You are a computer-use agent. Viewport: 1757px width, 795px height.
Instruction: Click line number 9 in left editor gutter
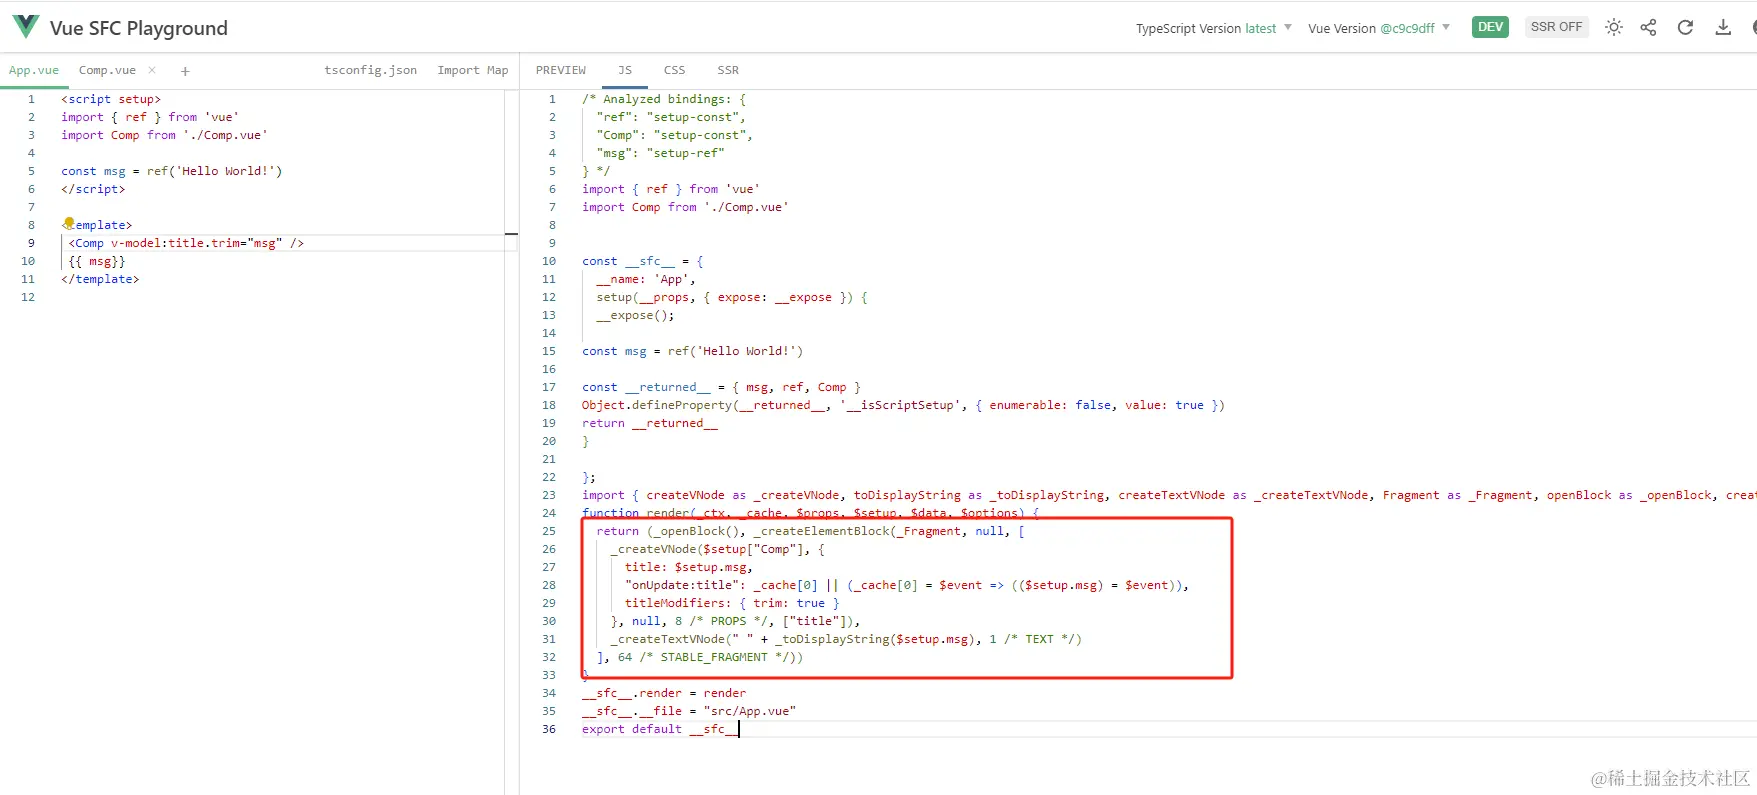[31, 243]
